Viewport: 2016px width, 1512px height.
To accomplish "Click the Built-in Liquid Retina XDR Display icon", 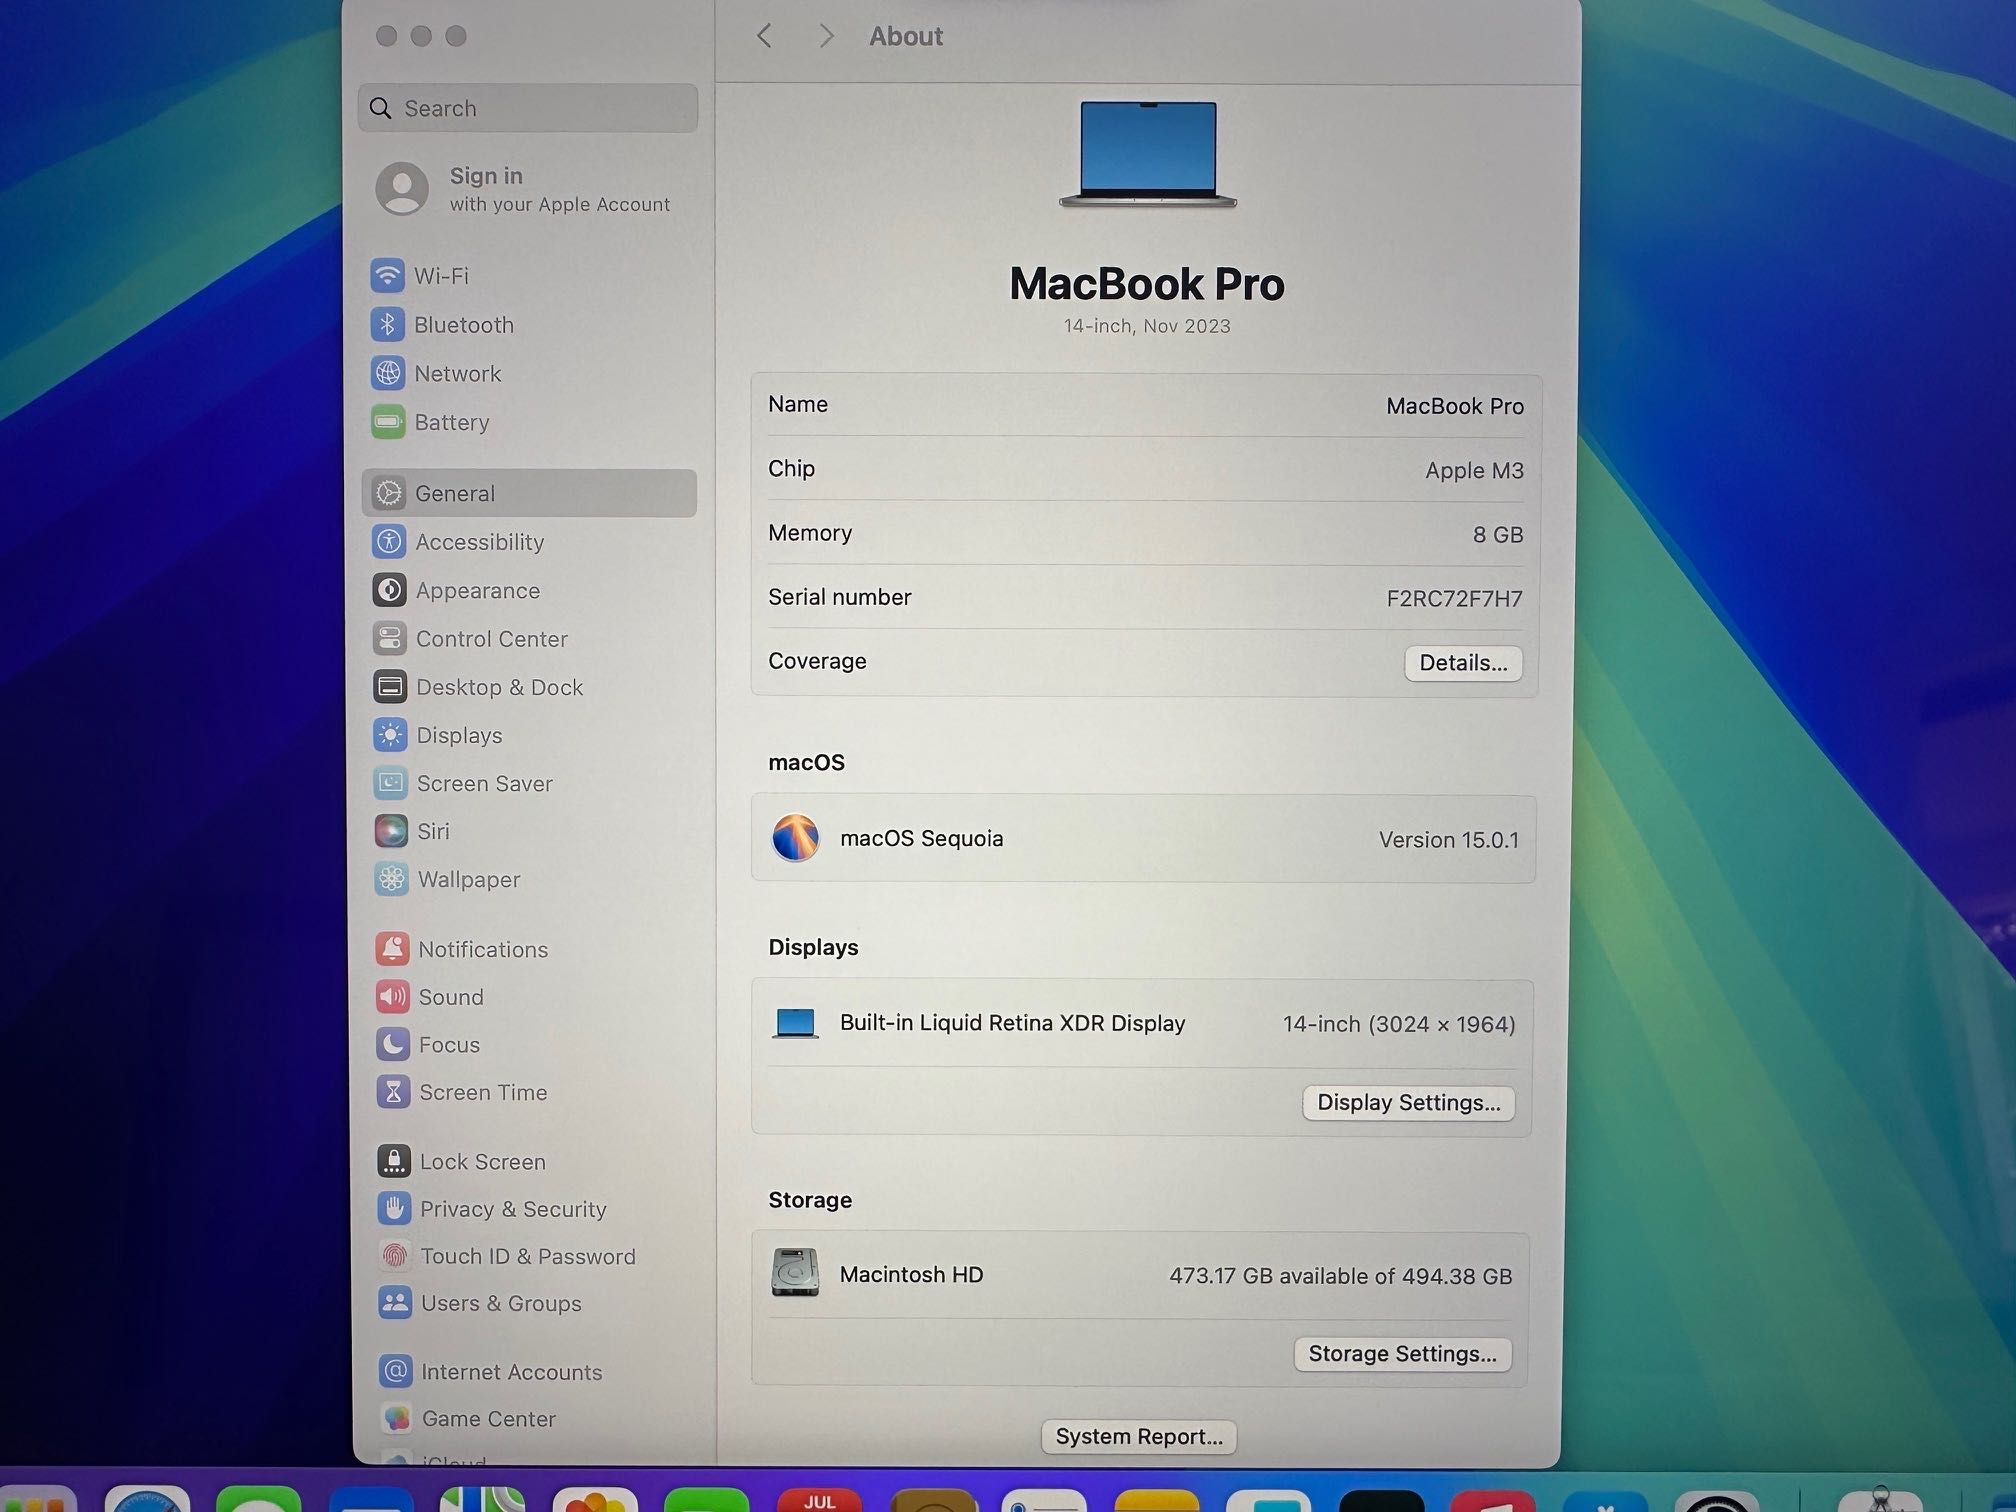I will [x=796, y=1024].
